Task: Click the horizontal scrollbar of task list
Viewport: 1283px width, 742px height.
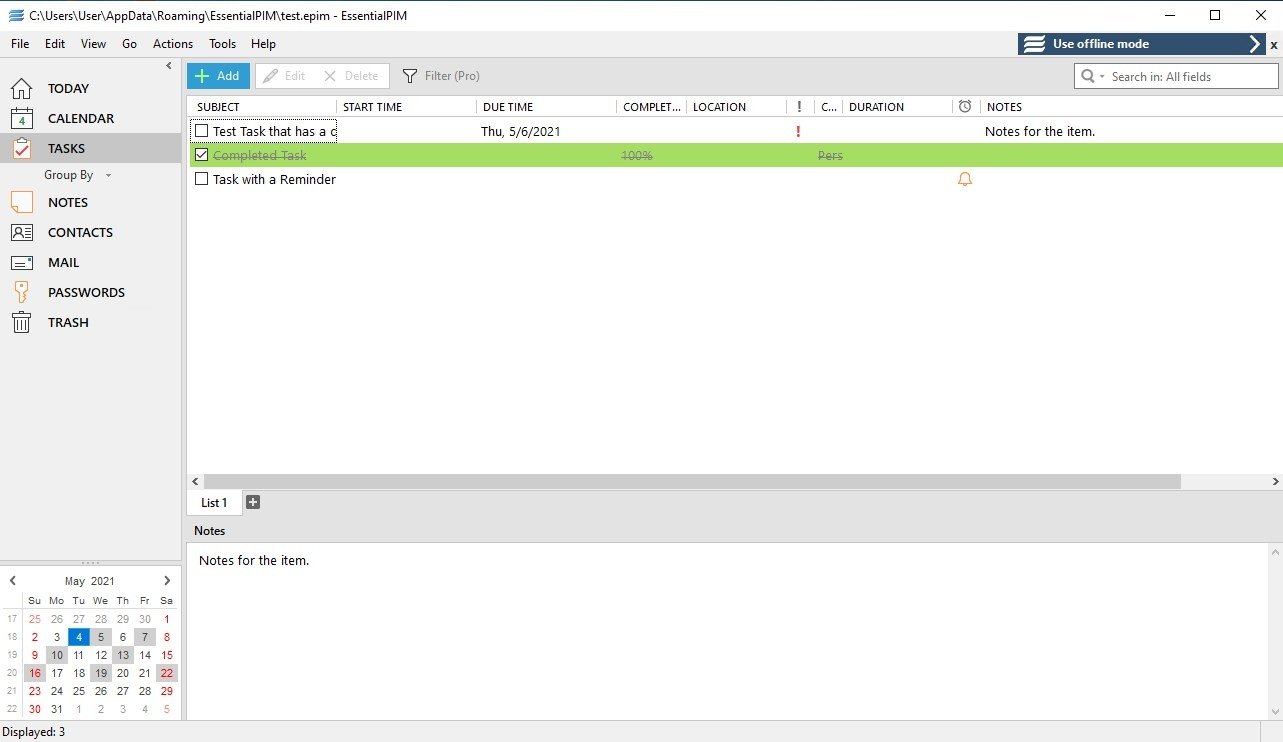Action: (691, 481)
